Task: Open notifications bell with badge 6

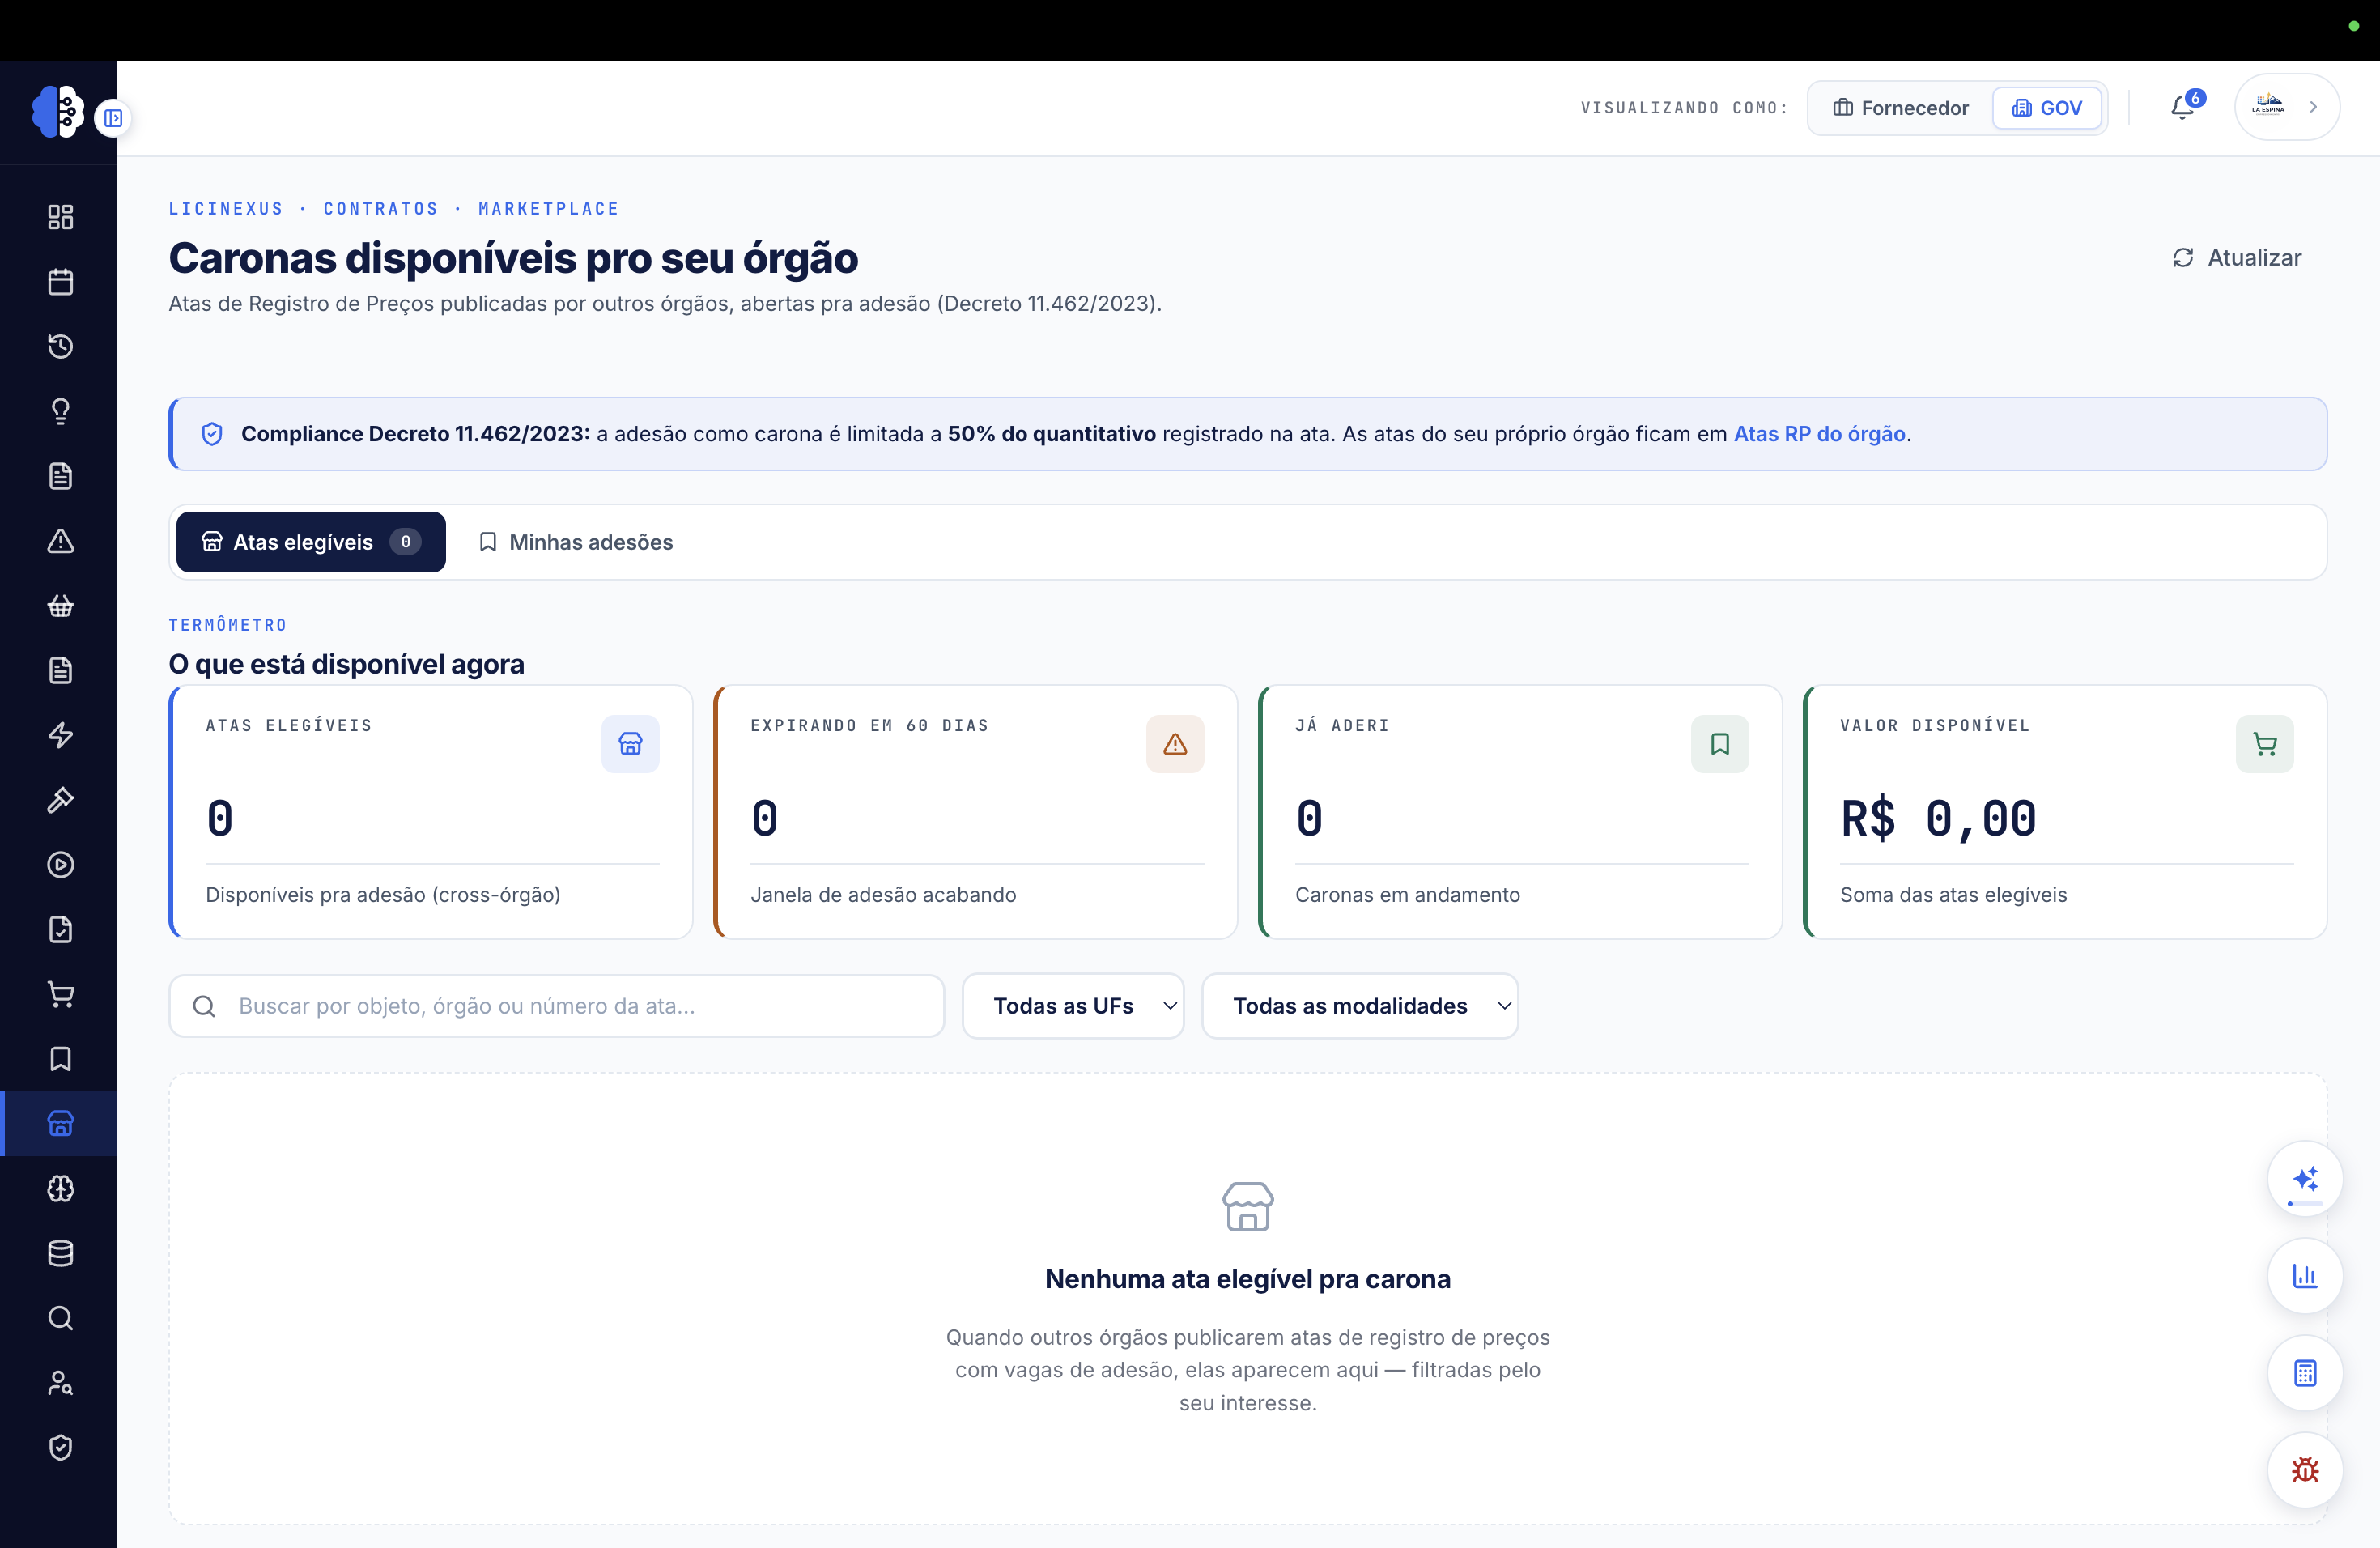Action: pos(2183,107)
